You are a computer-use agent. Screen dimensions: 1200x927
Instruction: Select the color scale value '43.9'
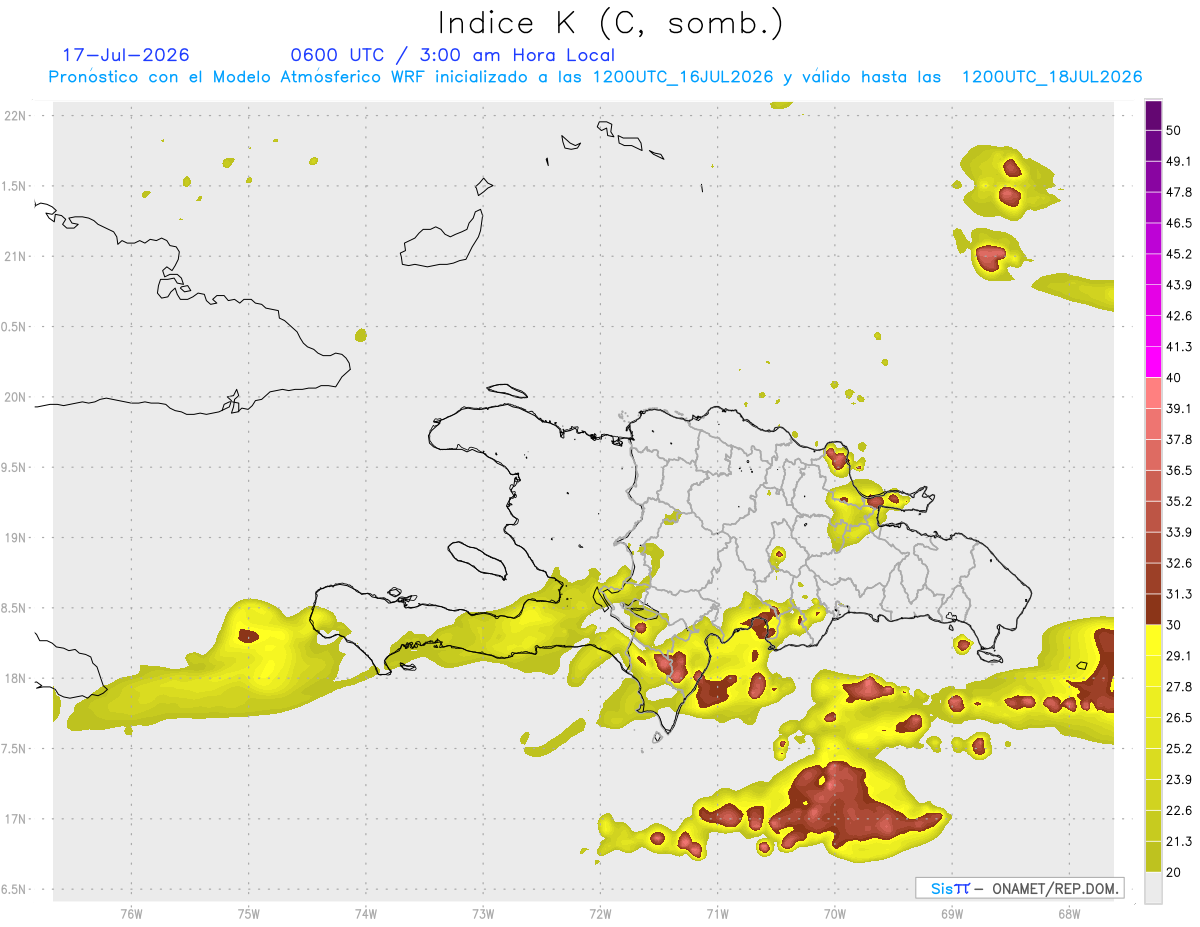tap(1179, 285)
